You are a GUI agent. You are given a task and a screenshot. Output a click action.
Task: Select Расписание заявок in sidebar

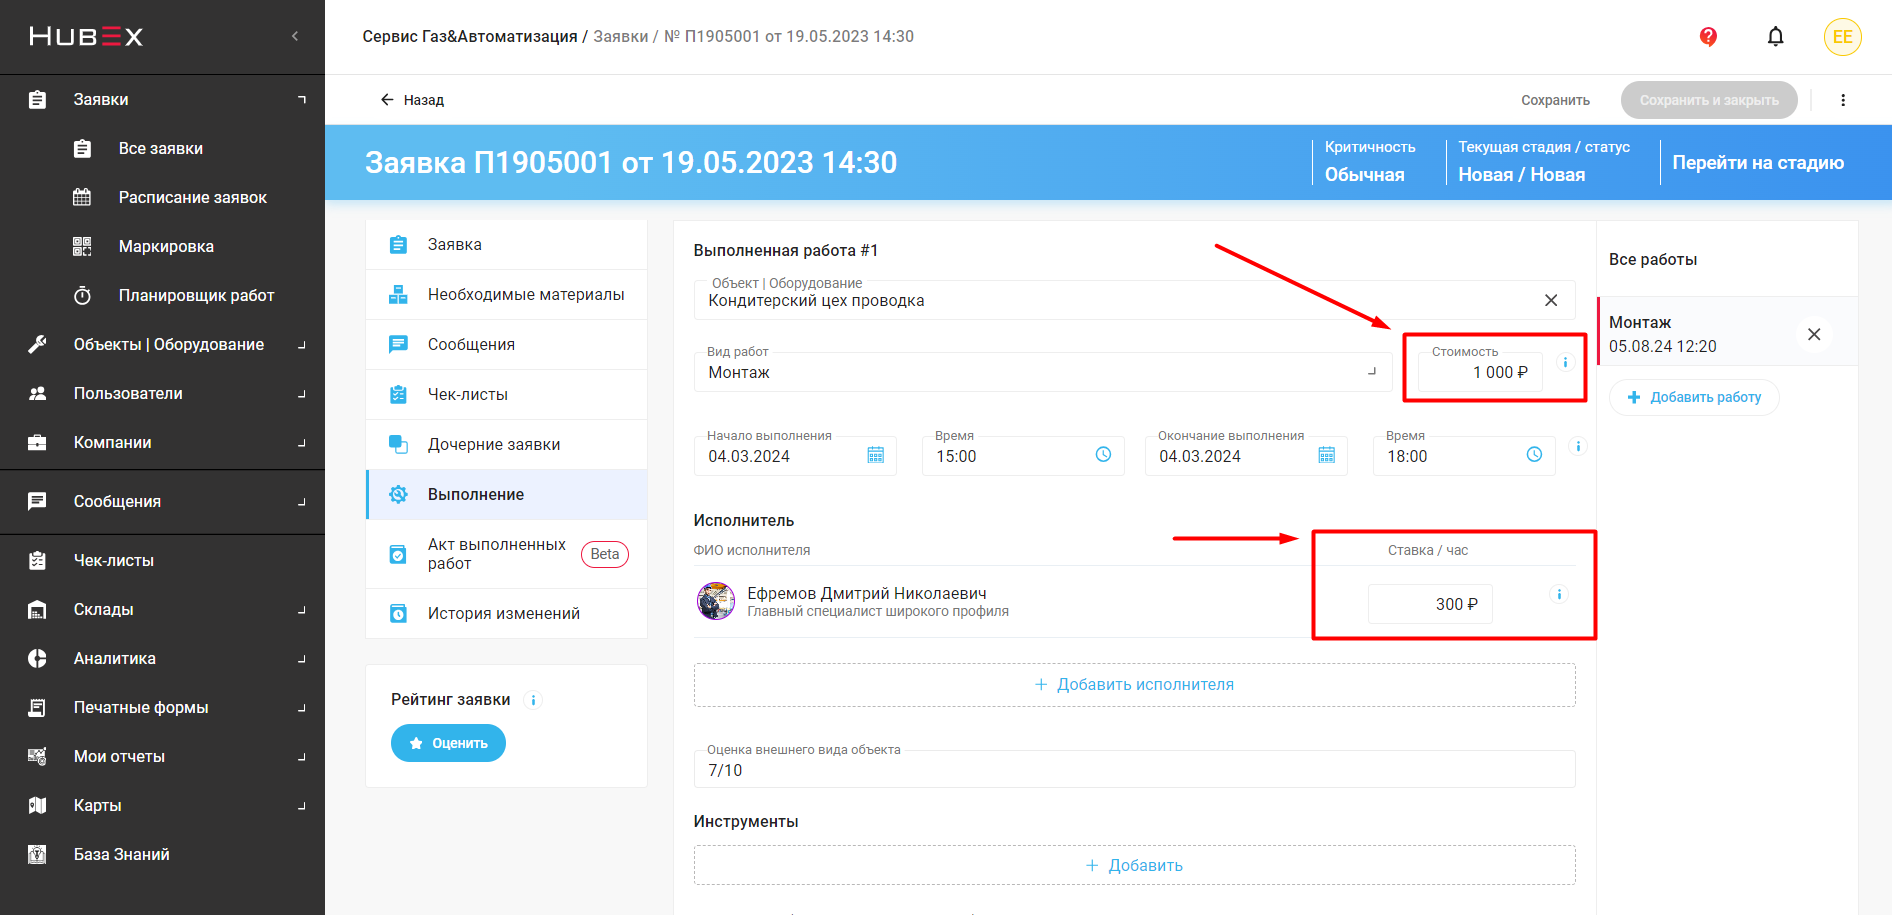192,197
